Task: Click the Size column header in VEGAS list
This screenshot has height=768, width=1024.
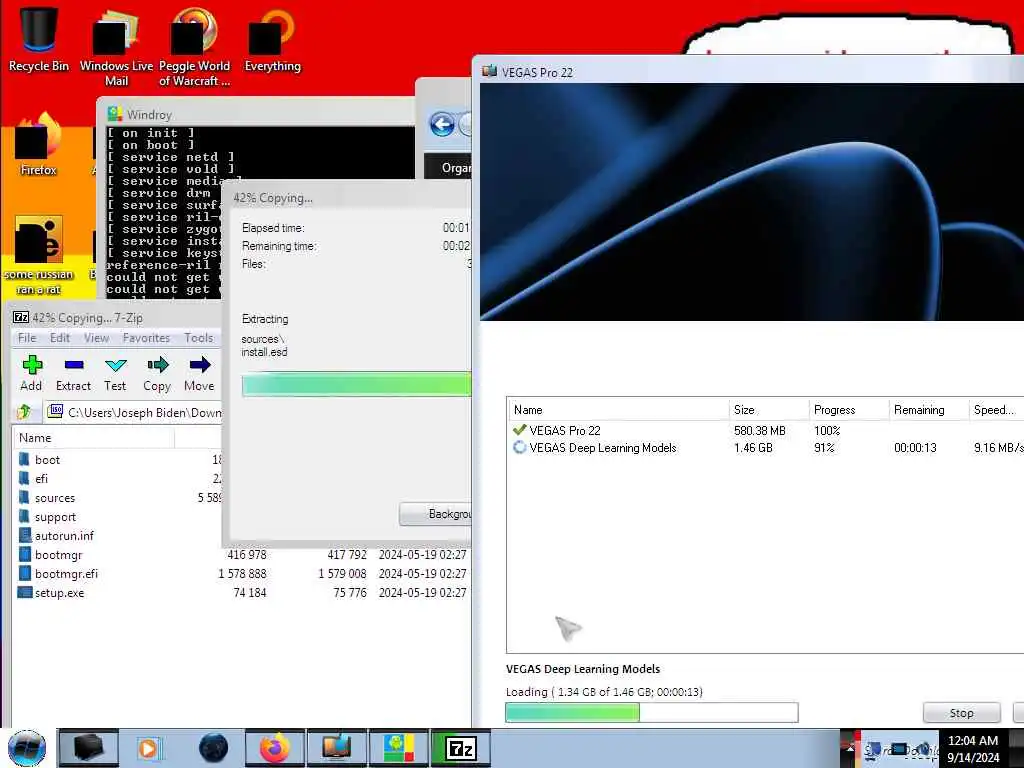Action: click(769, 409)
